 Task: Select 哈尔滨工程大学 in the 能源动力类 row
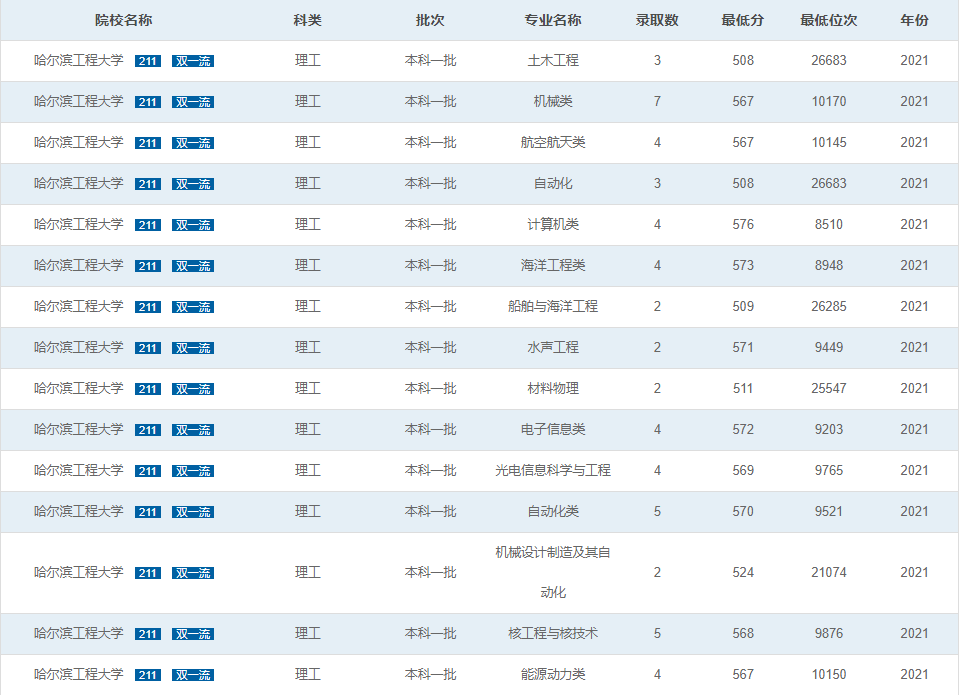point(78,675)
